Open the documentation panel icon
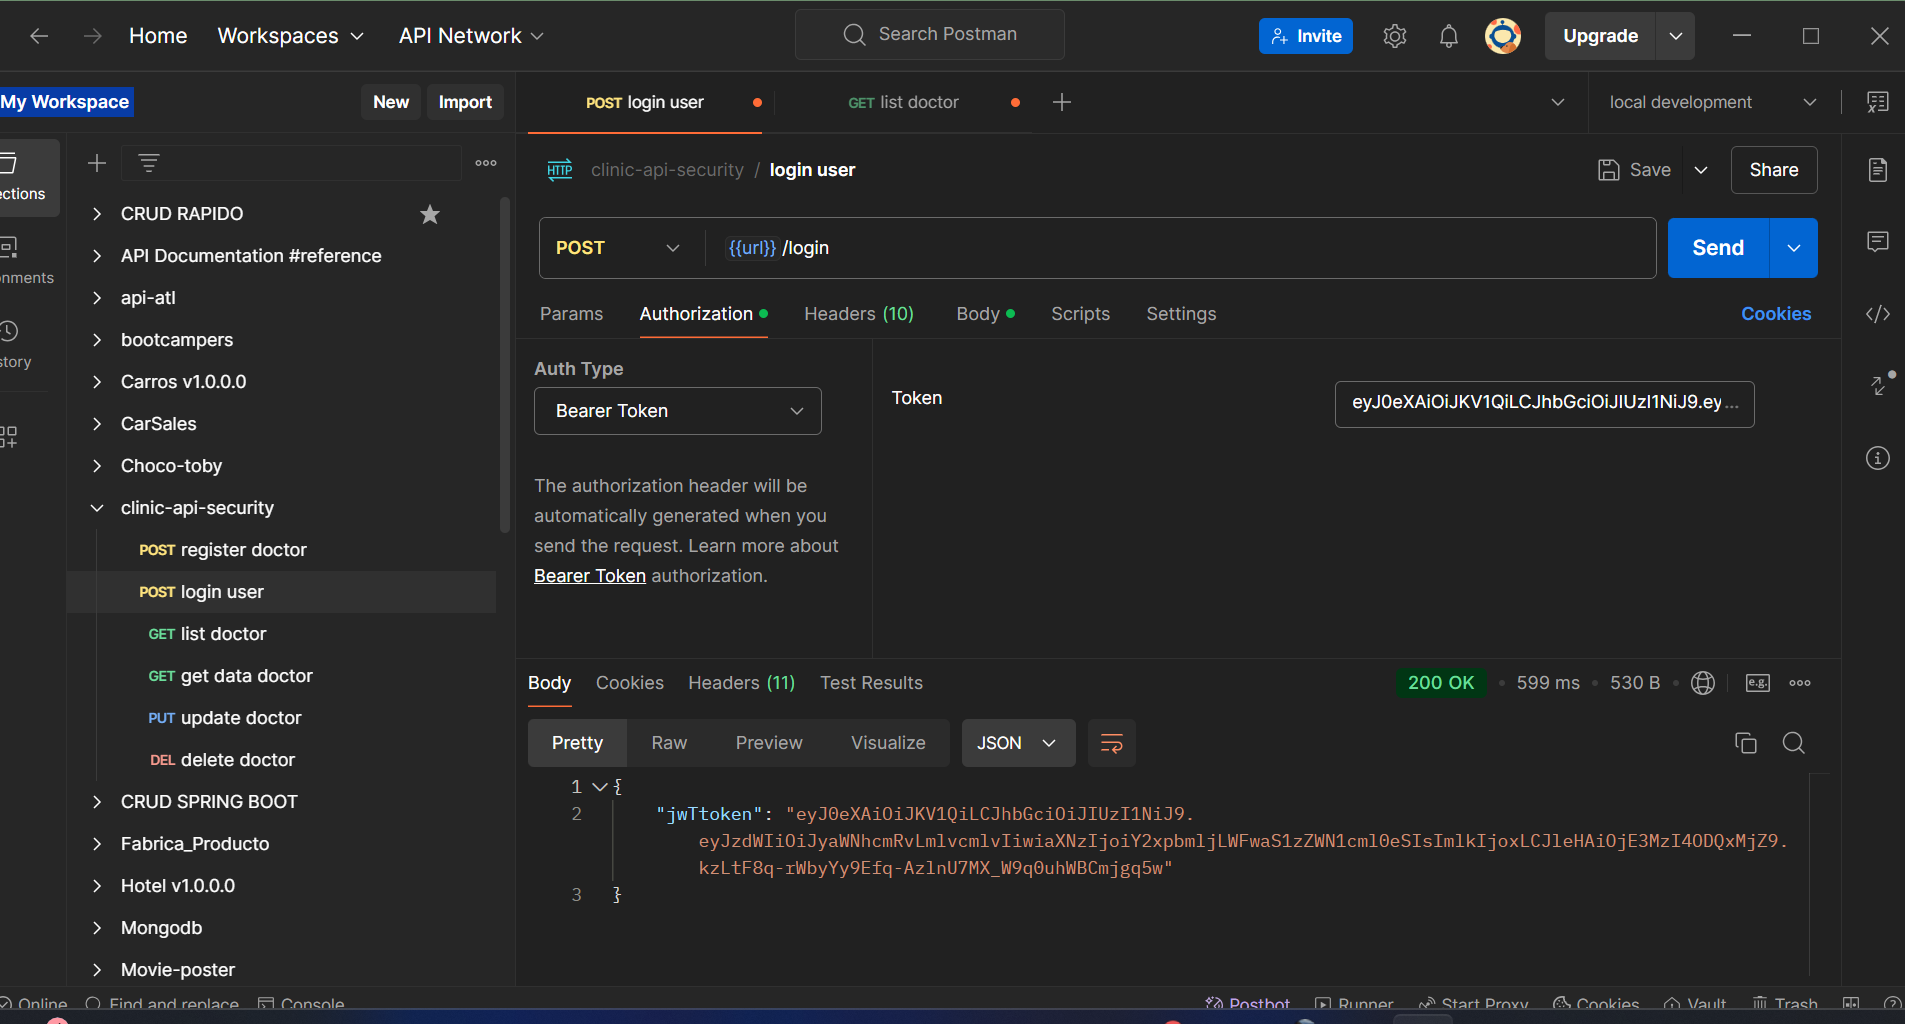 click(1878, 170)
